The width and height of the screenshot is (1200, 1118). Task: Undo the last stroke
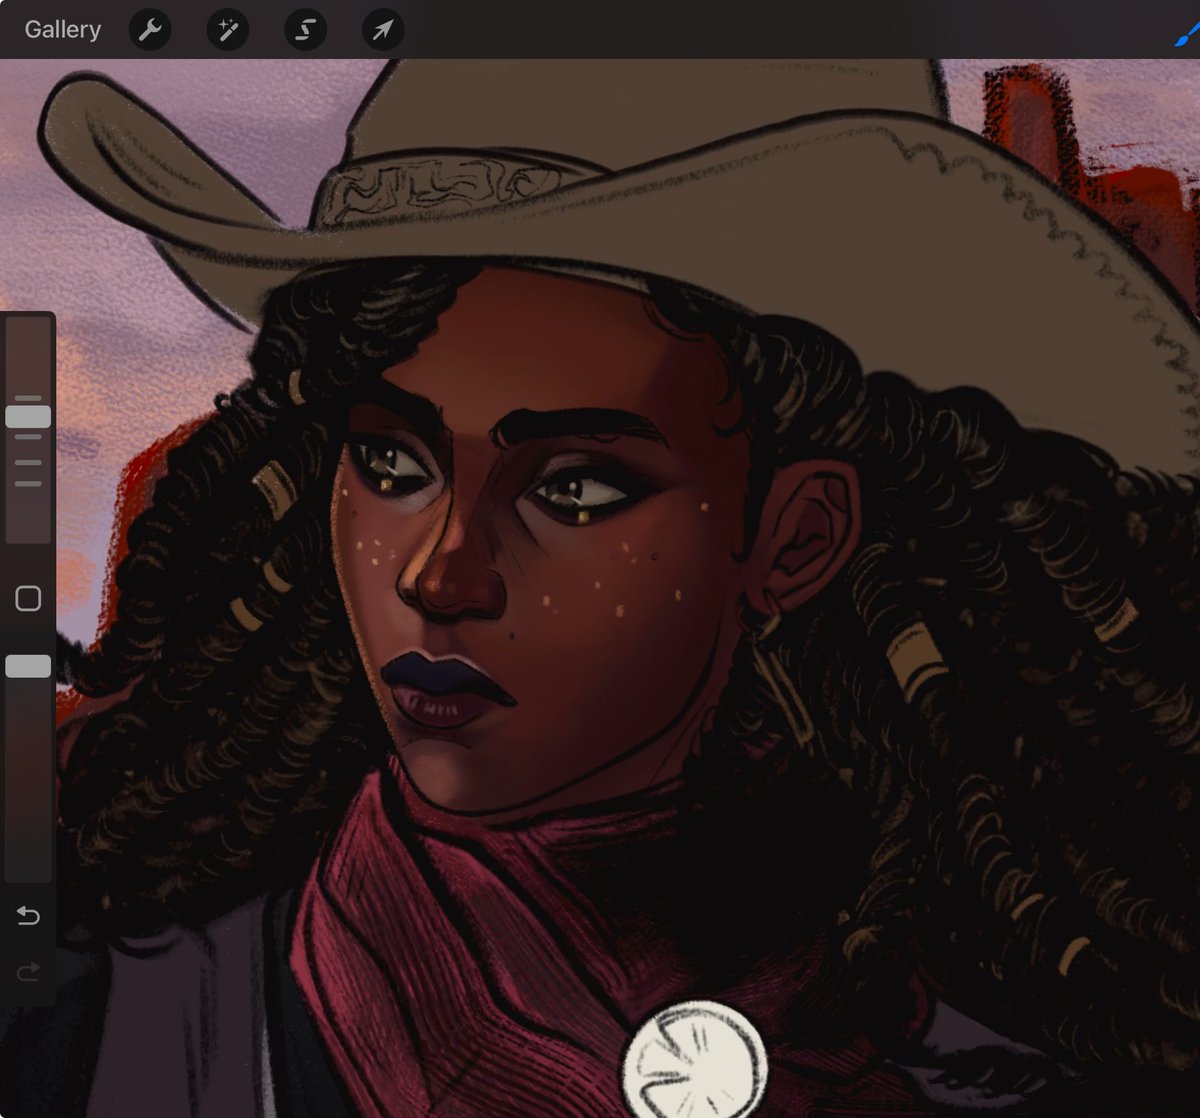pos(28,915)
